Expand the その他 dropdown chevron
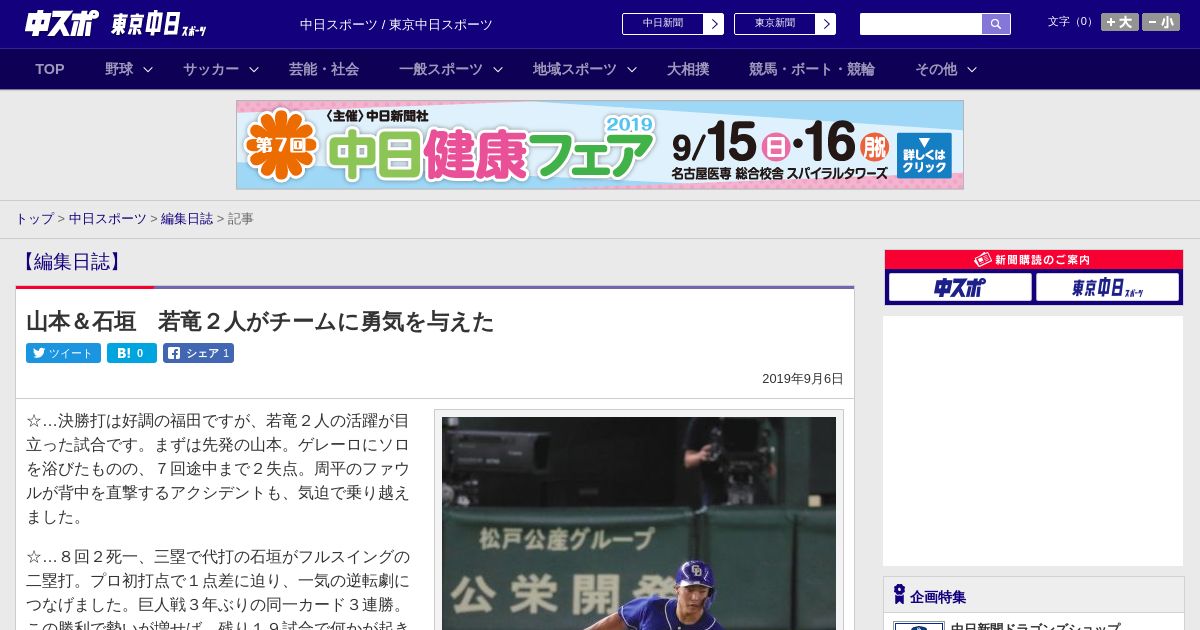Viewport: 1200px width, 630px height. click(972, 69)
